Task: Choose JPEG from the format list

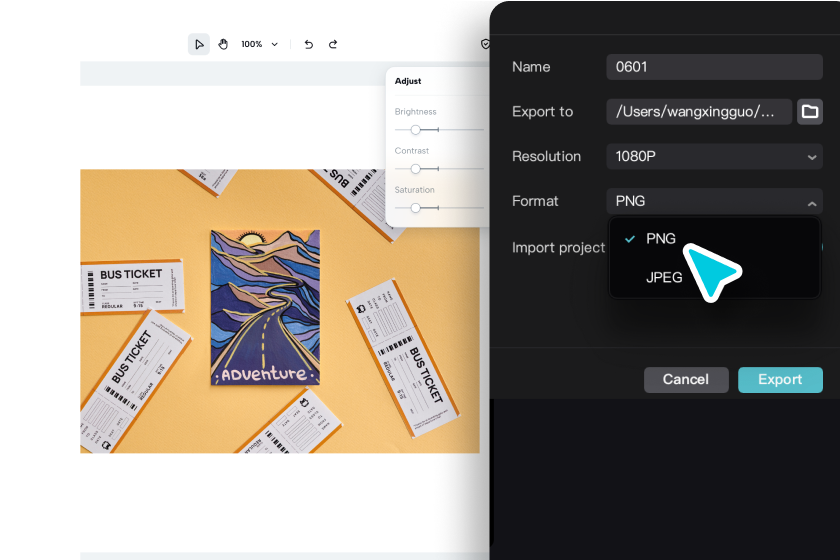Action: pos(714,277)
